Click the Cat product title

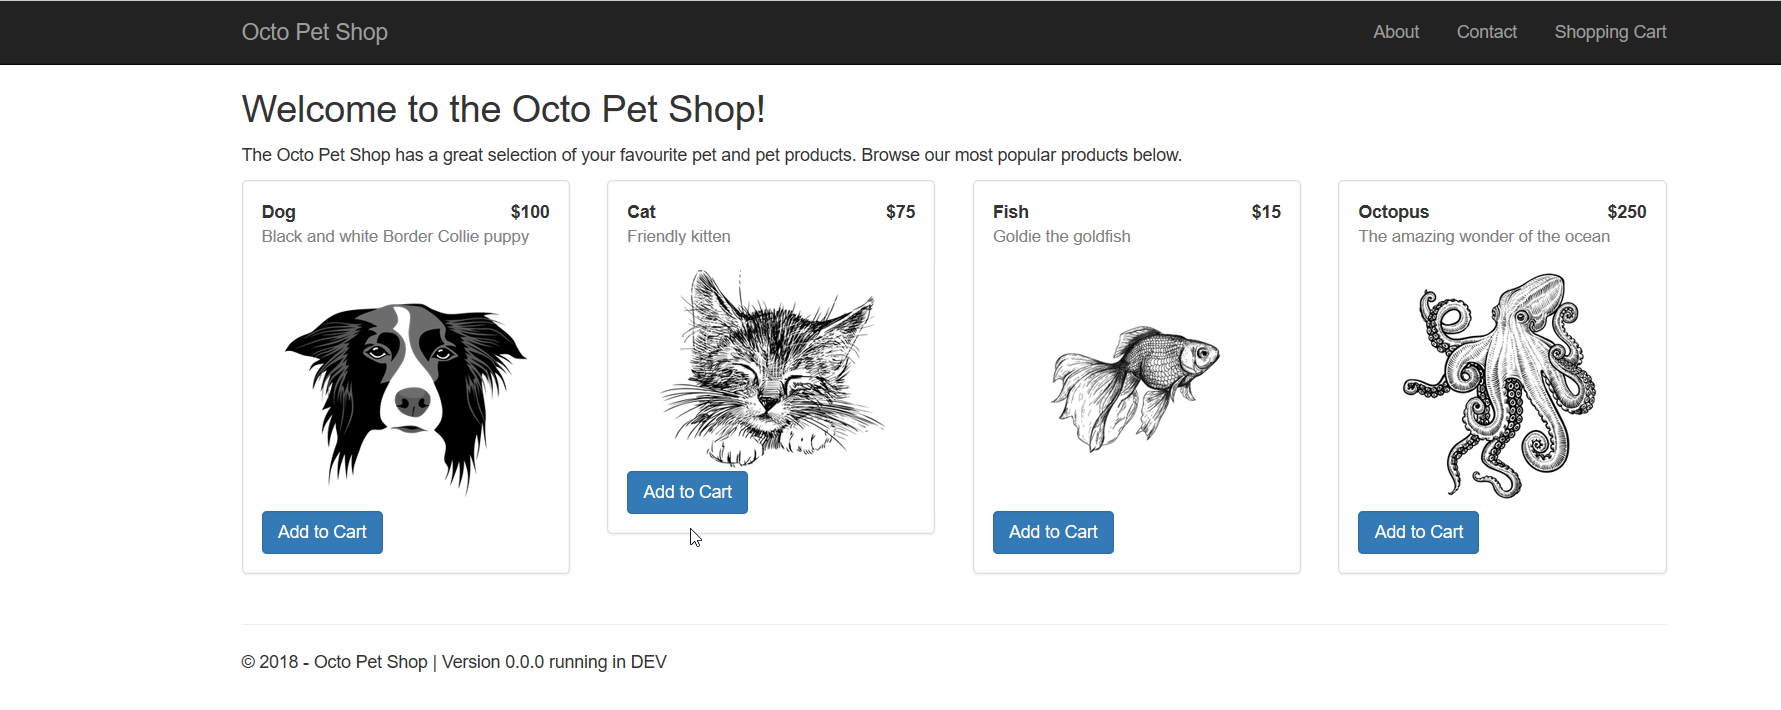pyautogui.click(x=641, y=212)
